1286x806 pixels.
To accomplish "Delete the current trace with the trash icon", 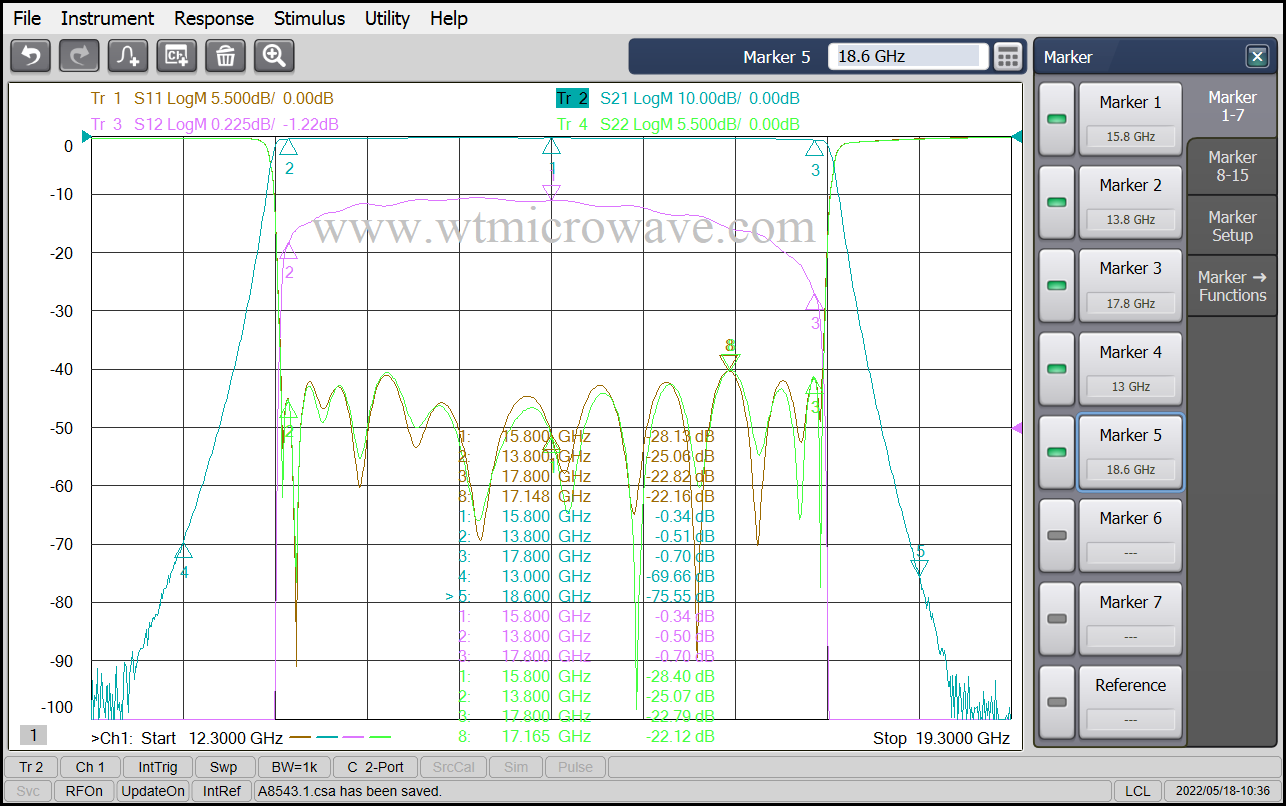I will [225, 56].
